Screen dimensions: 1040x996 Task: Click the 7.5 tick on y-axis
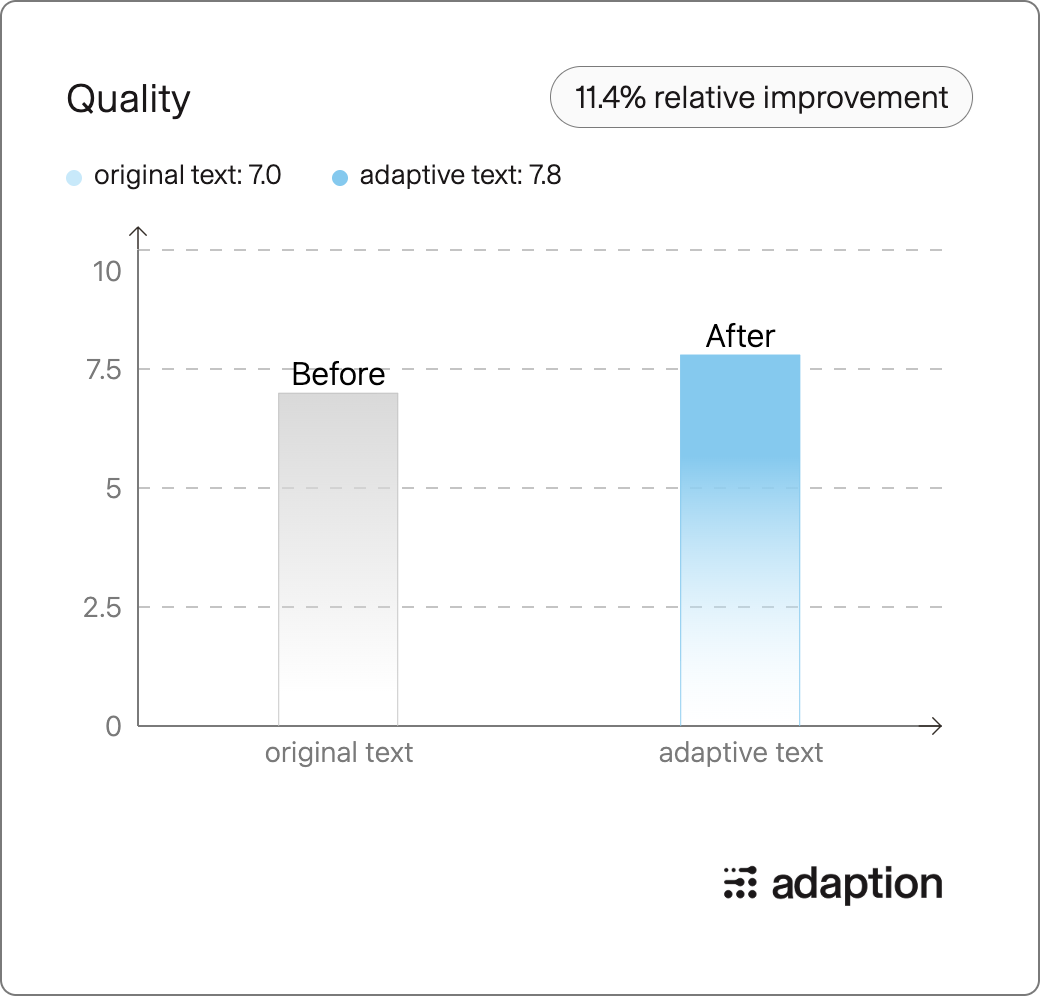click(104, 369)
